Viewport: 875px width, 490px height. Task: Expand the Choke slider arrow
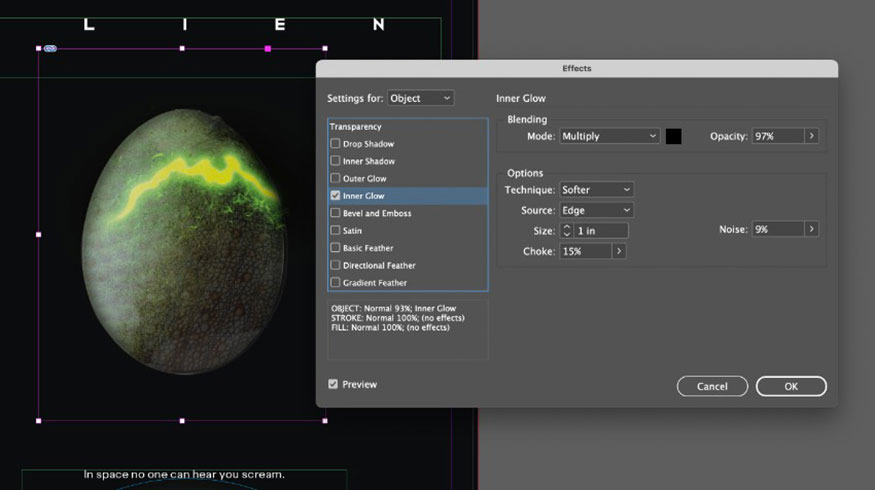[x=618, y=251]
